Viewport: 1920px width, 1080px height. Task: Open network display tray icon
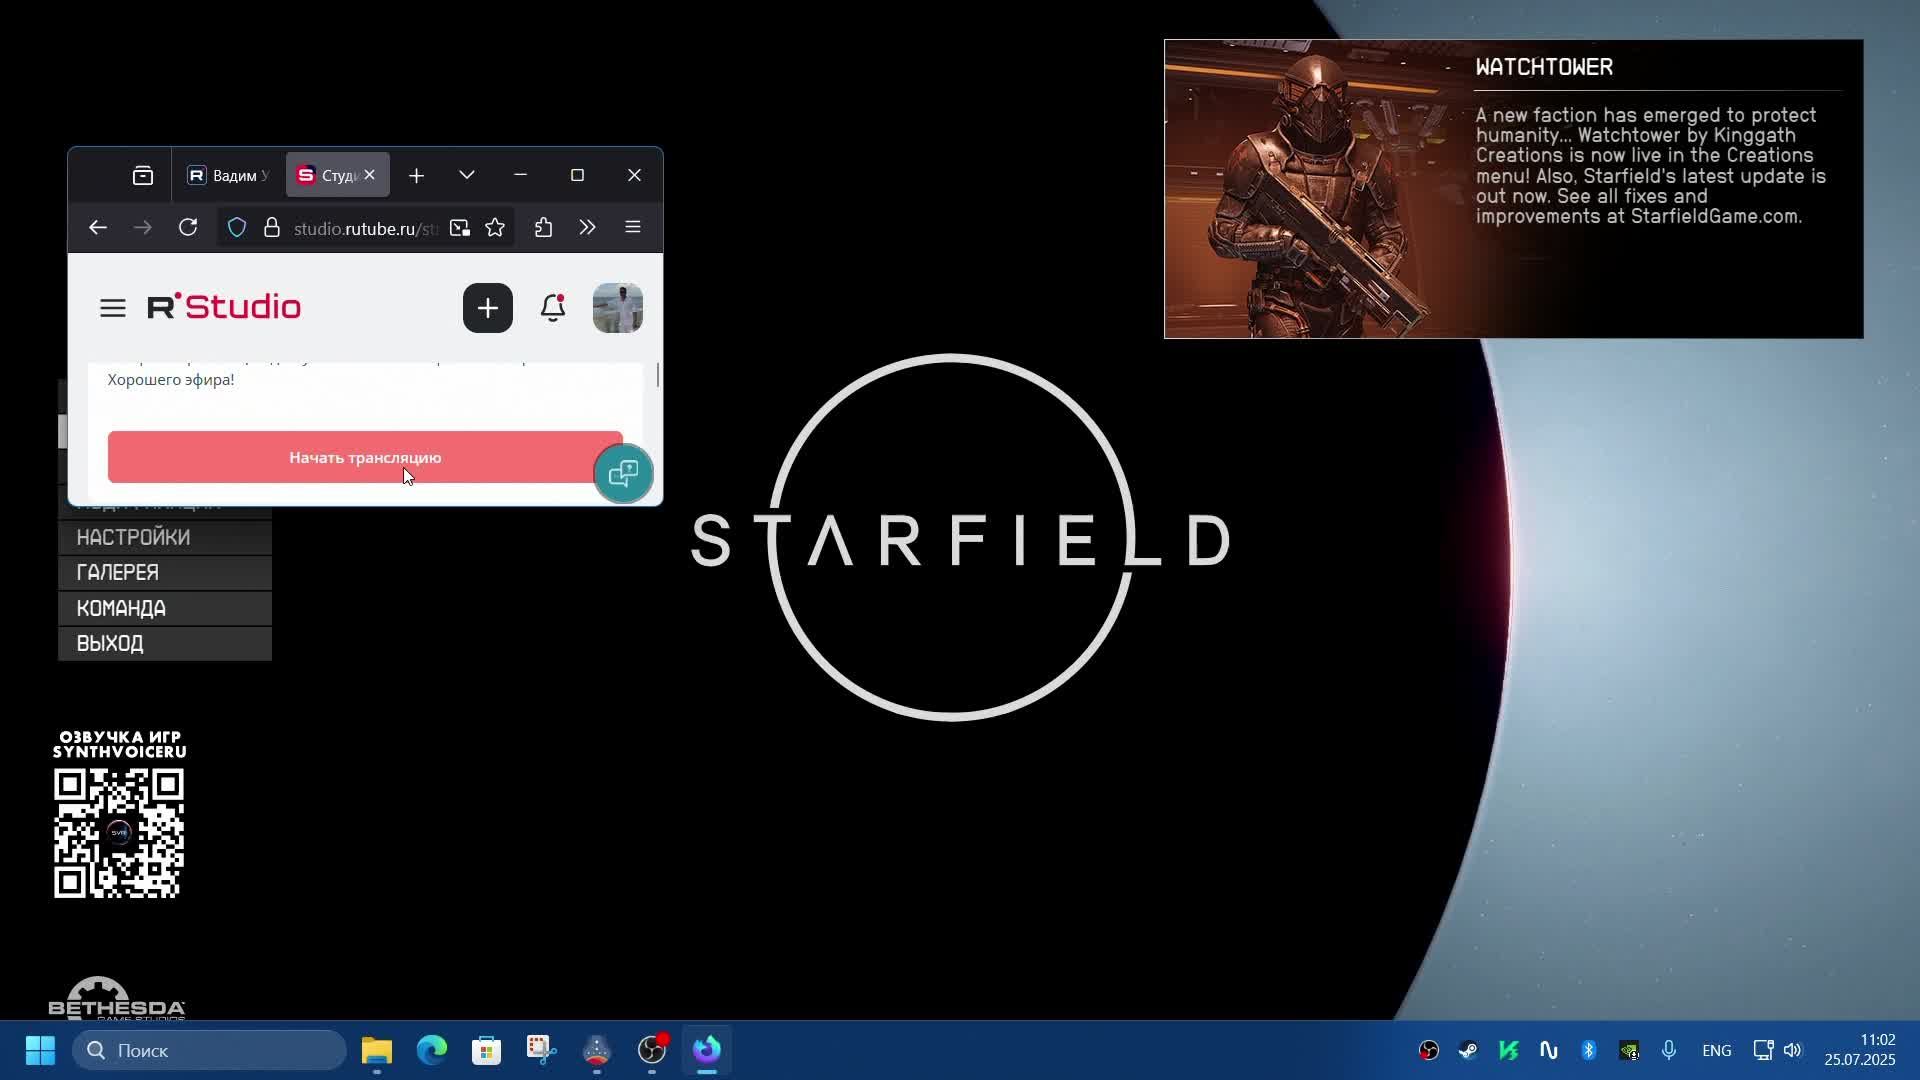click(1763, 1050)
